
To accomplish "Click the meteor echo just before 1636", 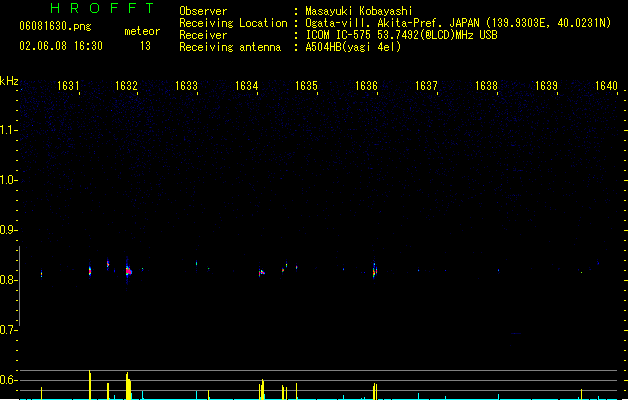I will (x=375, y=271).
